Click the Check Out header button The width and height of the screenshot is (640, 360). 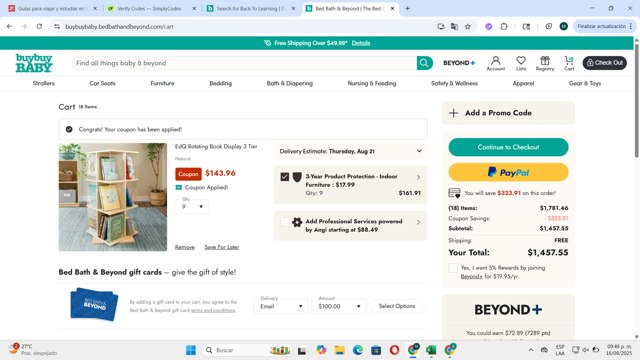604,63
